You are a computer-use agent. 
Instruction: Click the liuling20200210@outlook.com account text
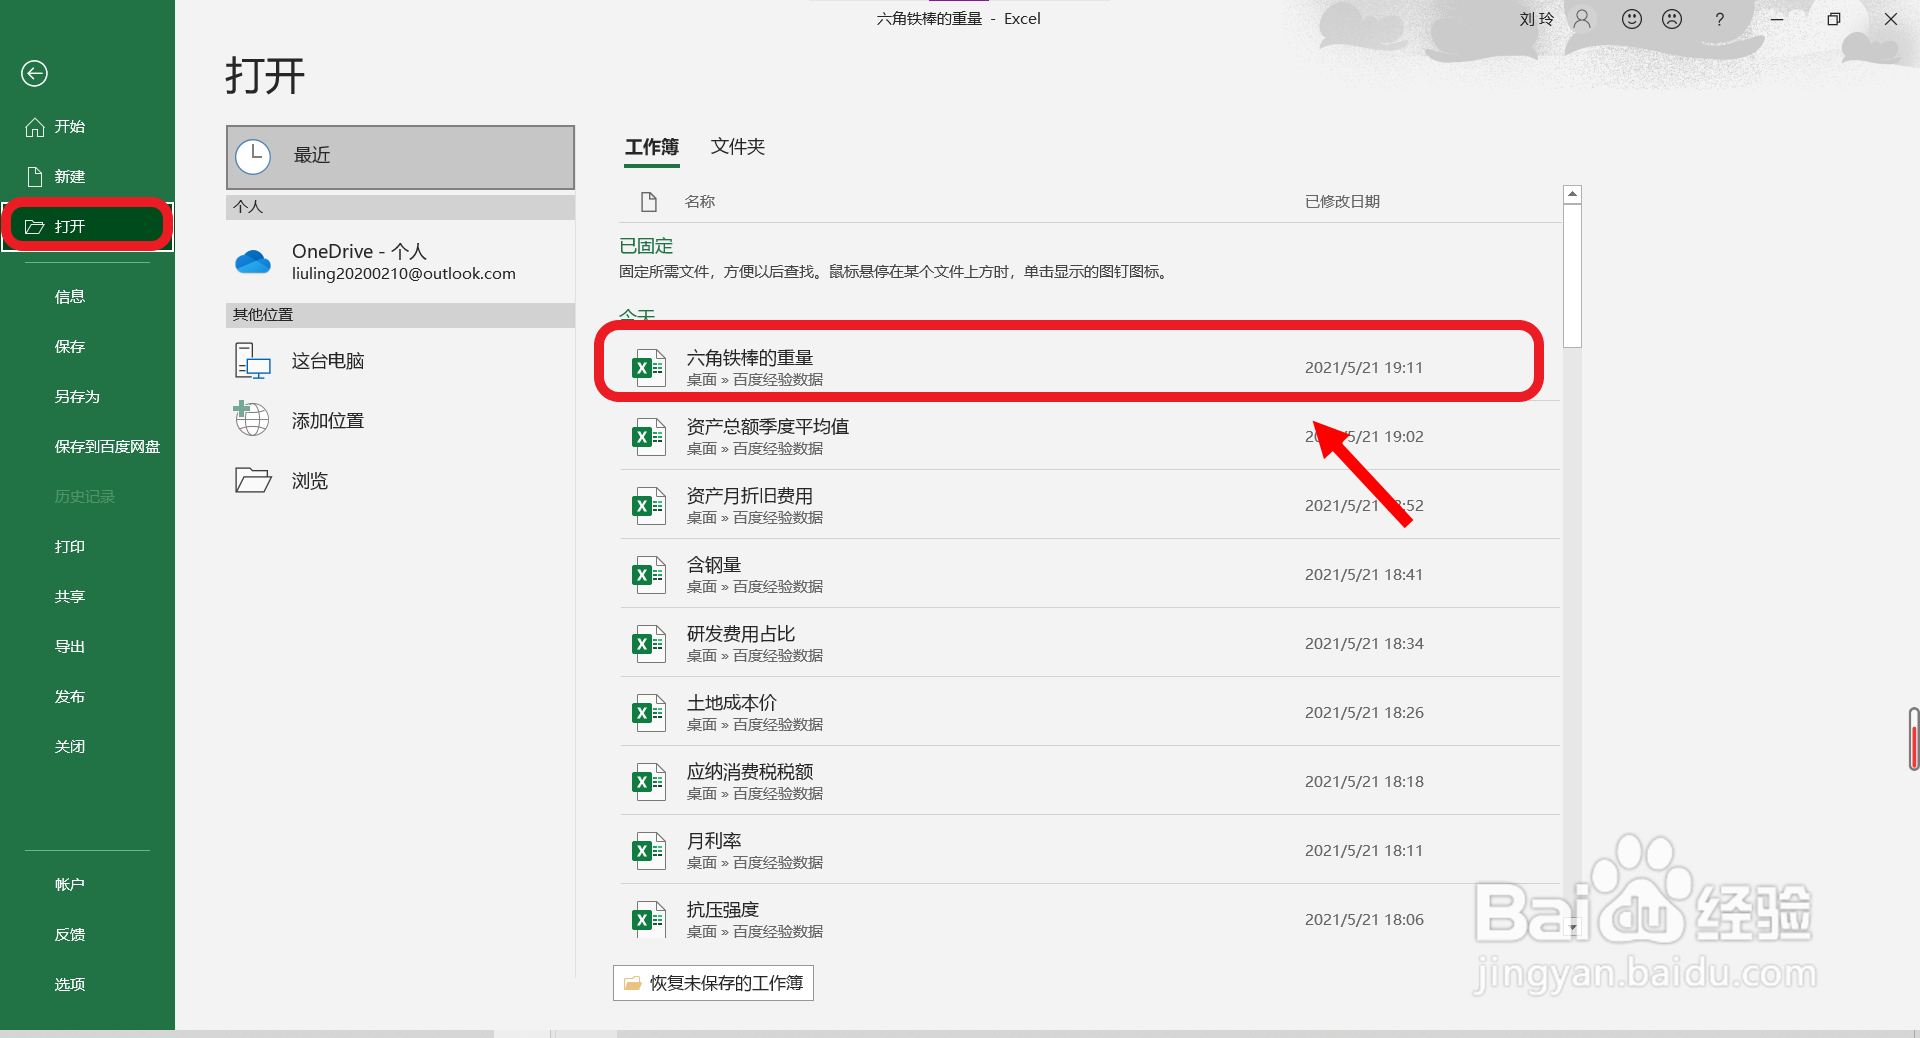point(404,274)
